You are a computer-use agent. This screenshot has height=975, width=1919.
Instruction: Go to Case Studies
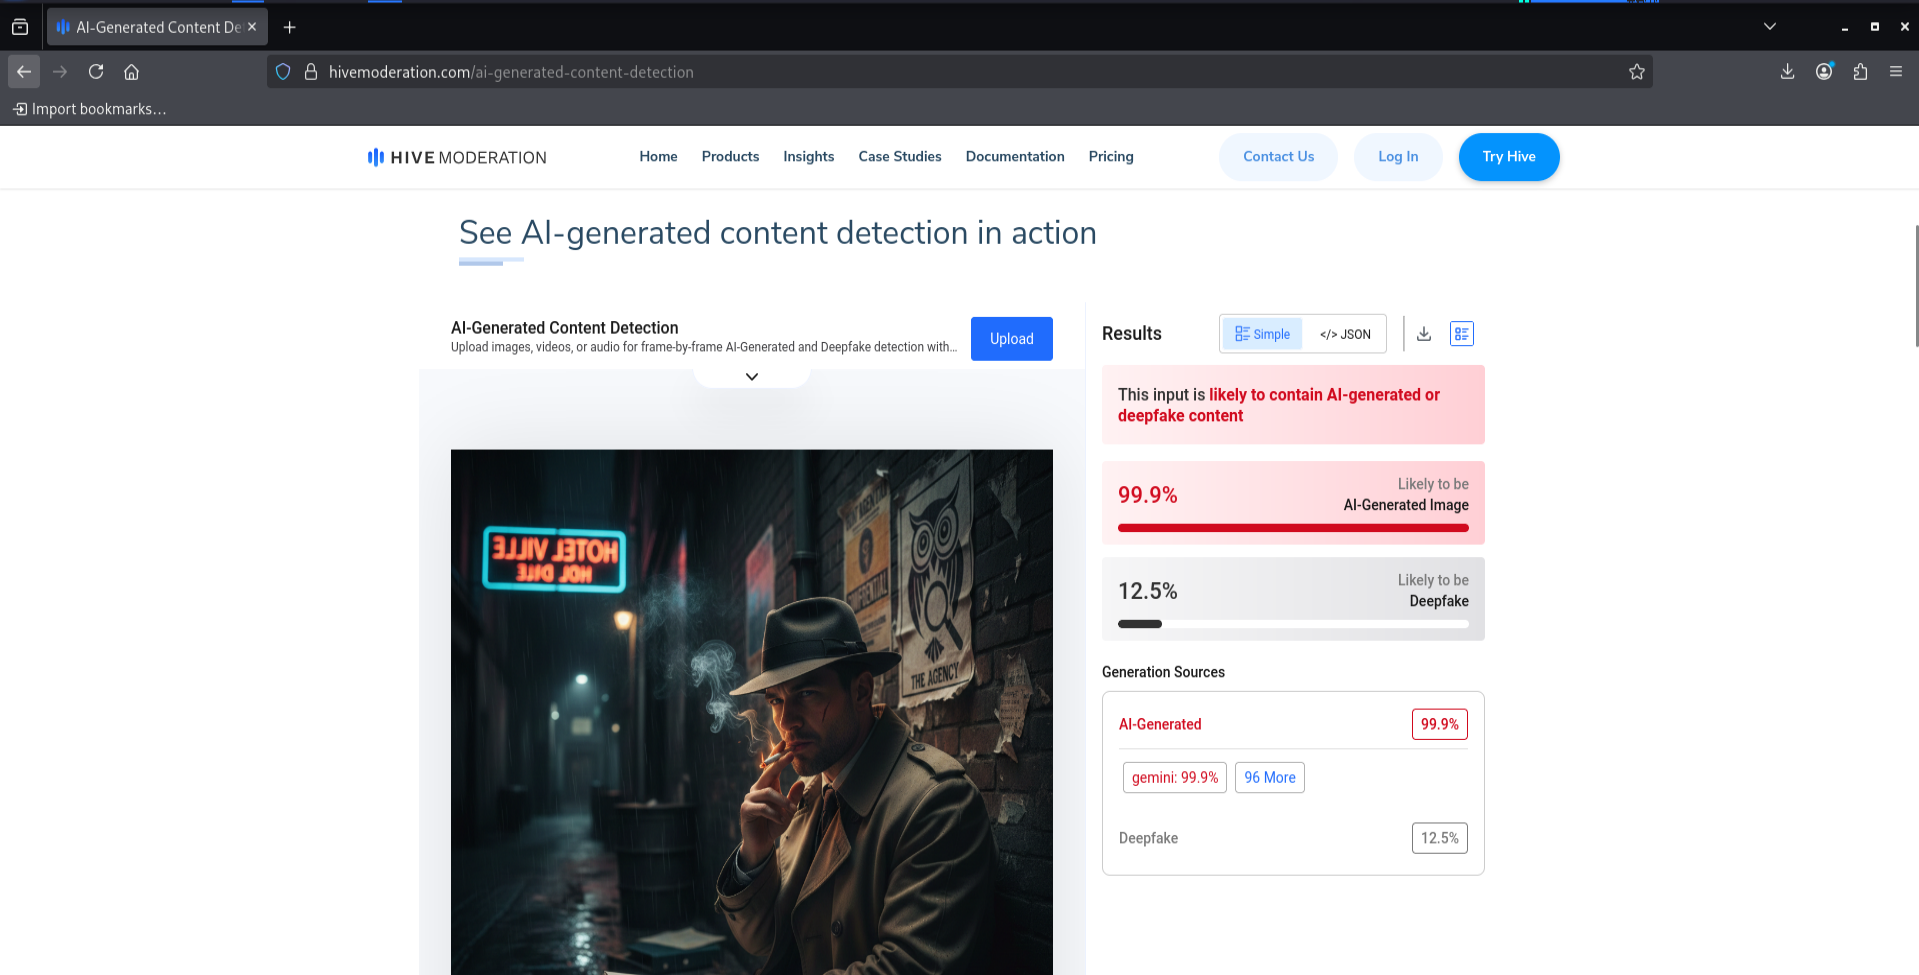900,157
